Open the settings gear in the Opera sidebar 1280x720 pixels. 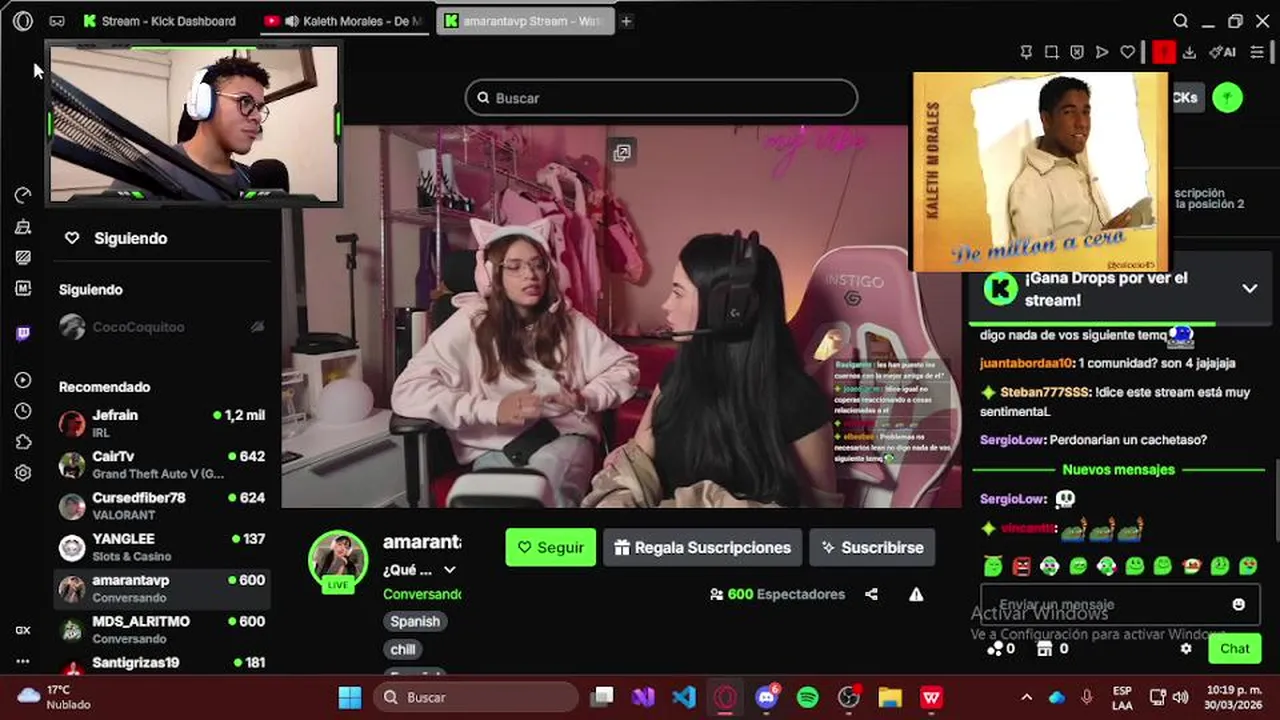[x=23, y=473]
